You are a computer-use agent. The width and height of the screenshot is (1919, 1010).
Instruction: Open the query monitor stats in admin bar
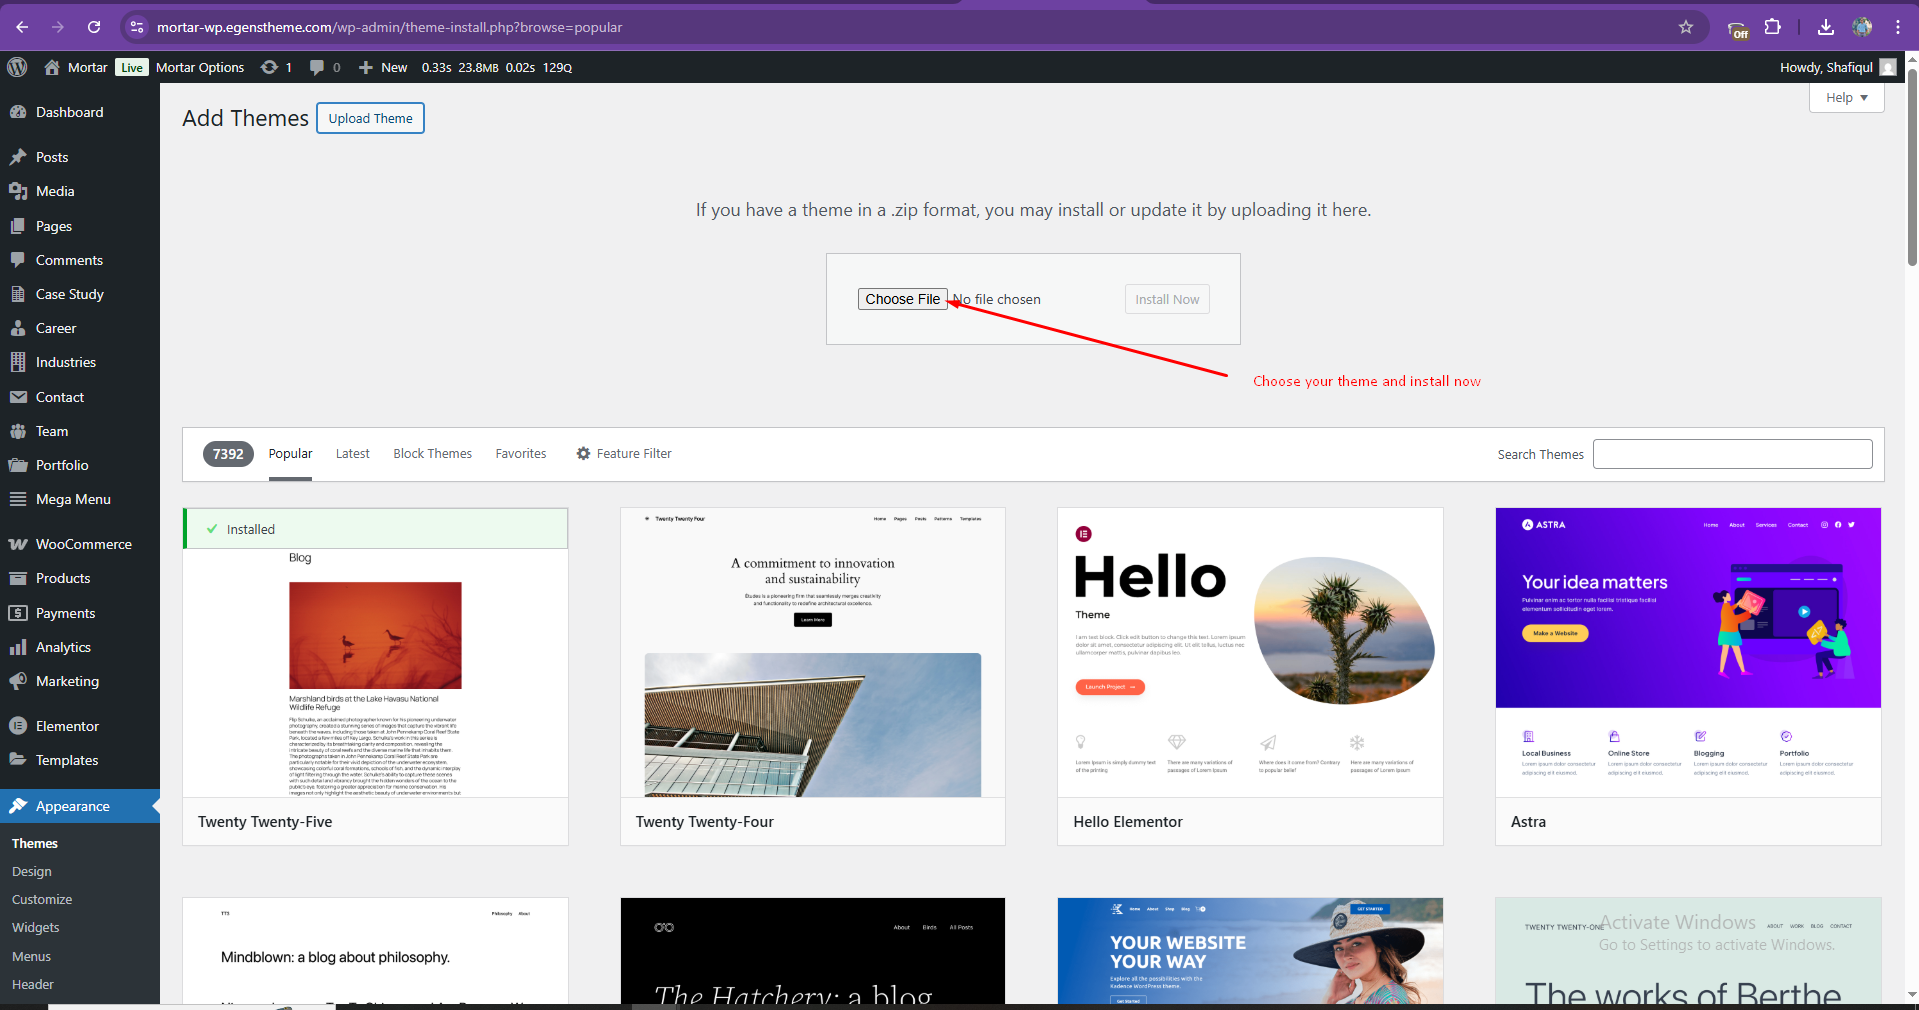[496, 67]
